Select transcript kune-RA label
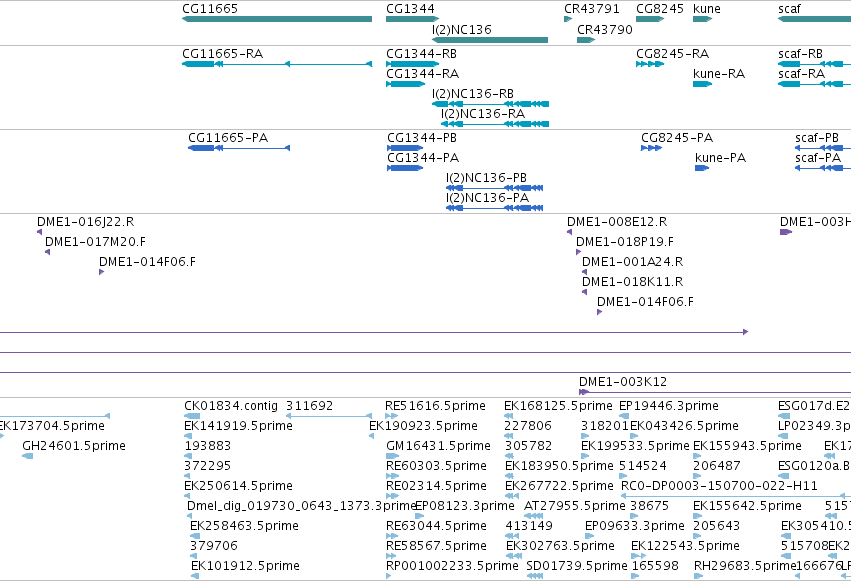The width and height of the screenshot is (851, 581). point(719,74)
